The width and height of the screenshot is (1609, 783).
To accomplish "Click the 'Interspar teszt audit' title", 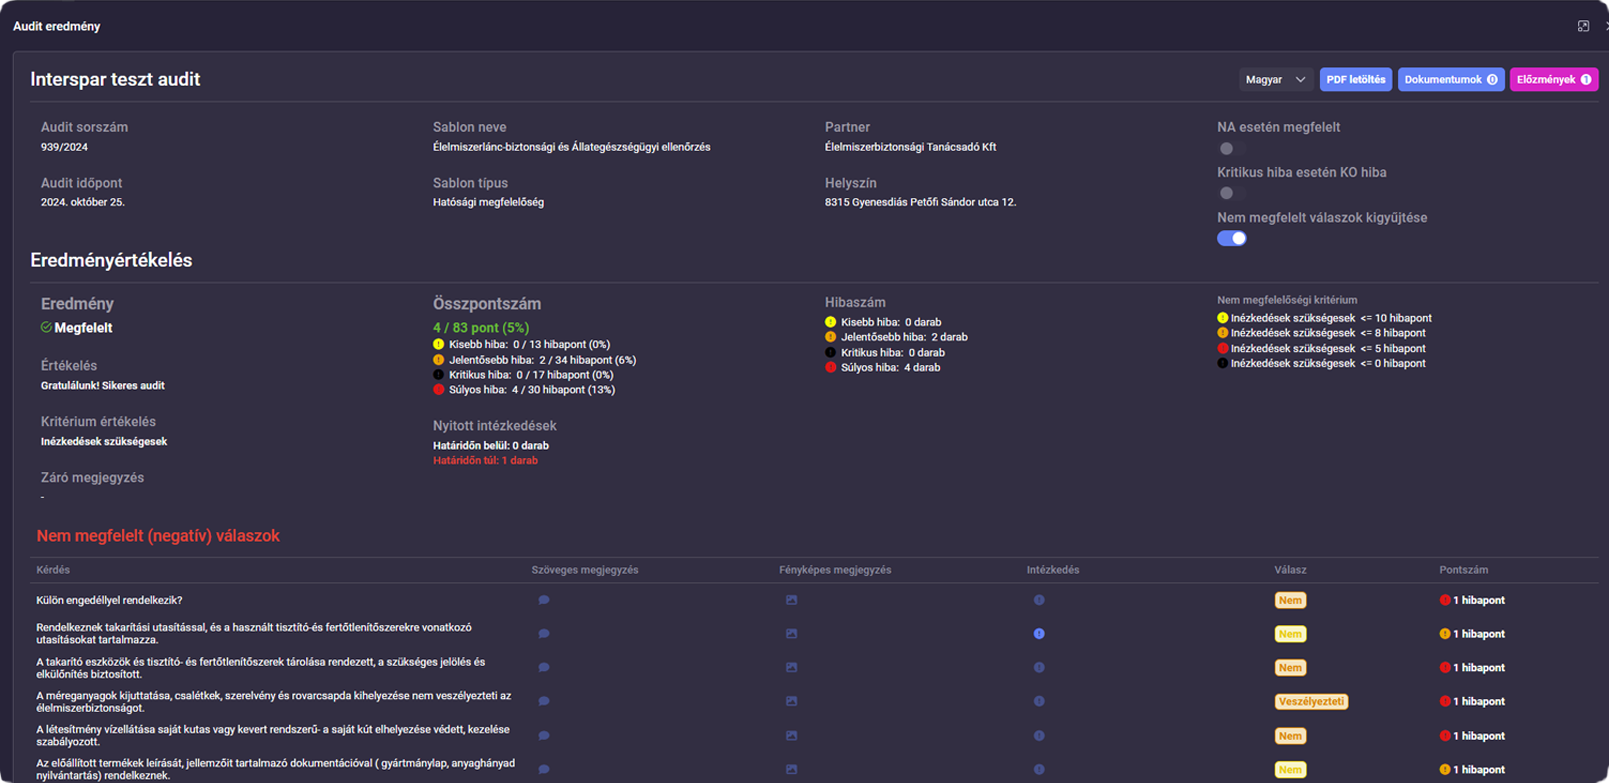I will click(x=115, y=79).
